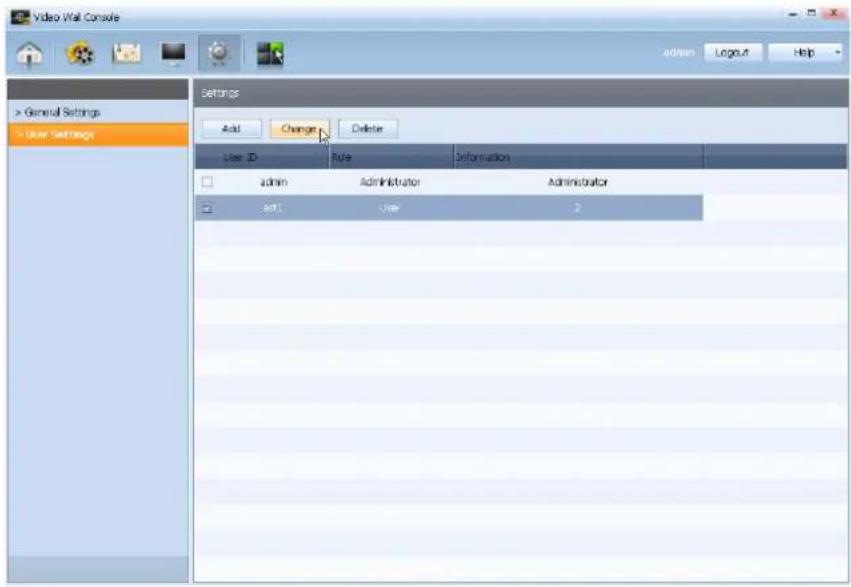Click the information cell of the test1 row

coord(577,208)
